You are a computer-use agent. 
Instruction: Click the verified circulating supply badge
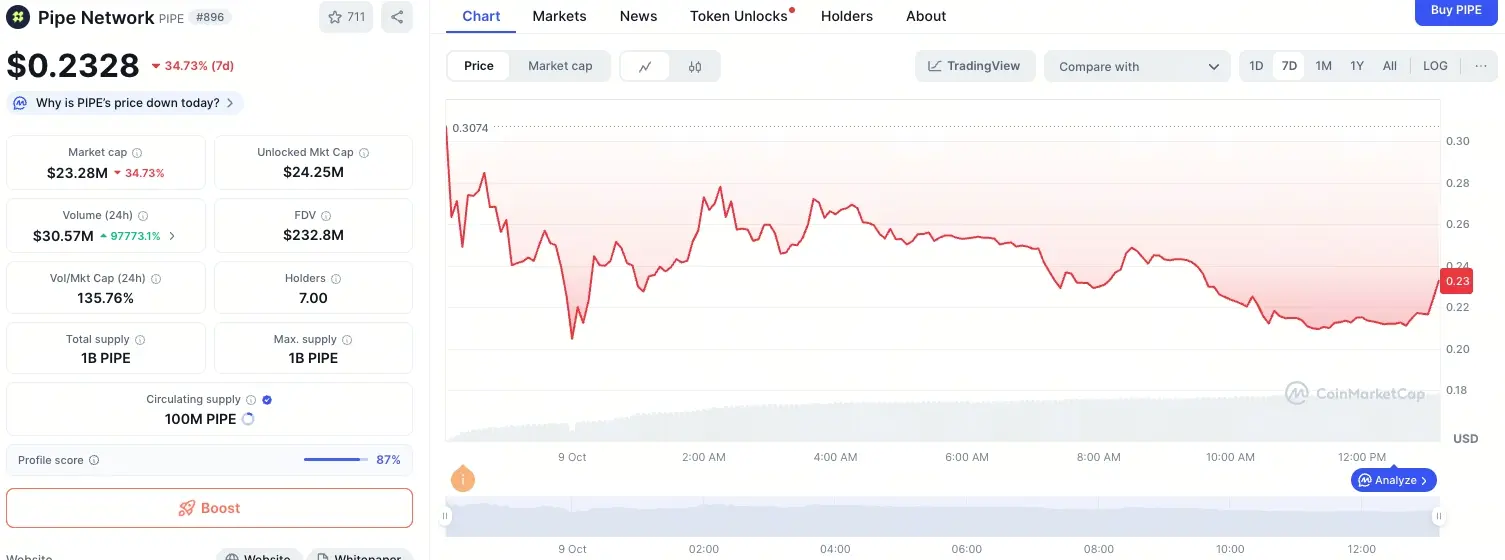coord(267,400)
